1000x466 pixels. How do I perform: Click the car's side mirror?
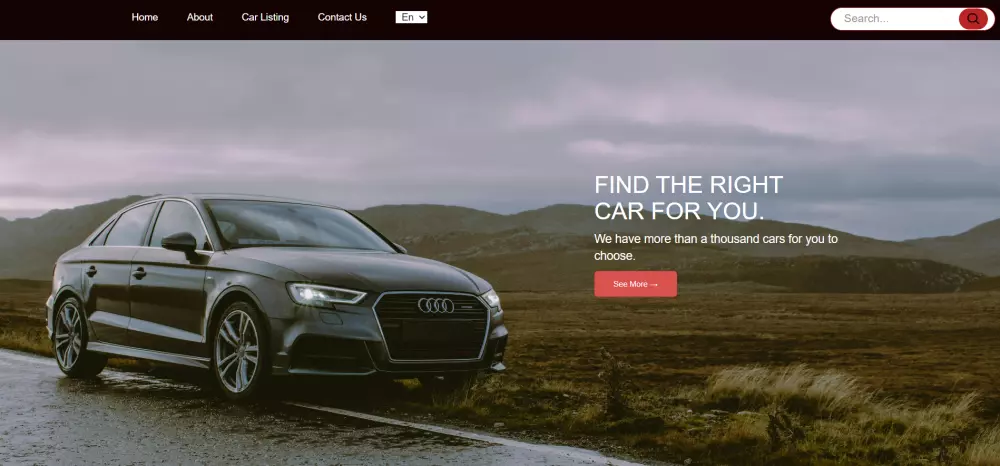180,243
